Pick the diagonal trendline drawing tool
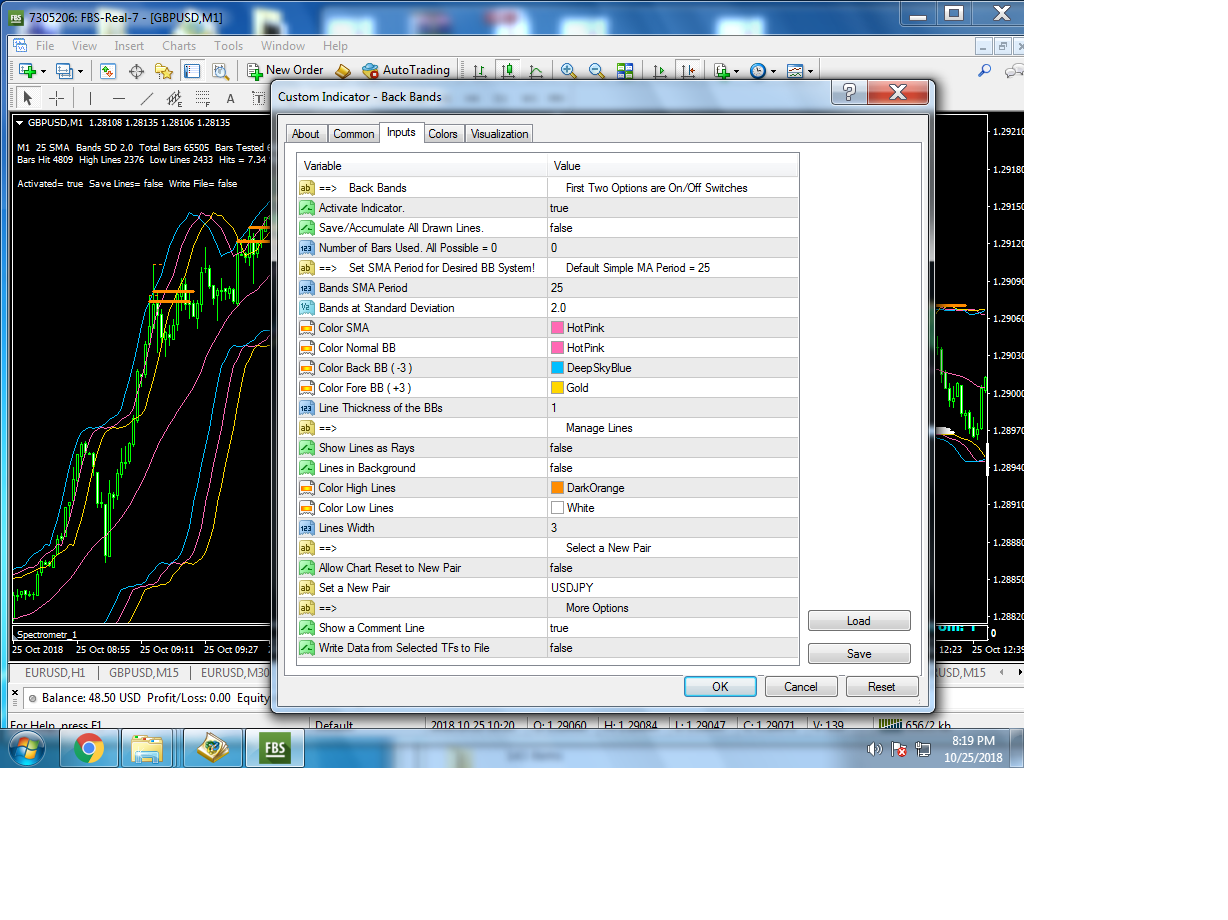This screenshot has width=1228, height=920. (x=147, y=98)
